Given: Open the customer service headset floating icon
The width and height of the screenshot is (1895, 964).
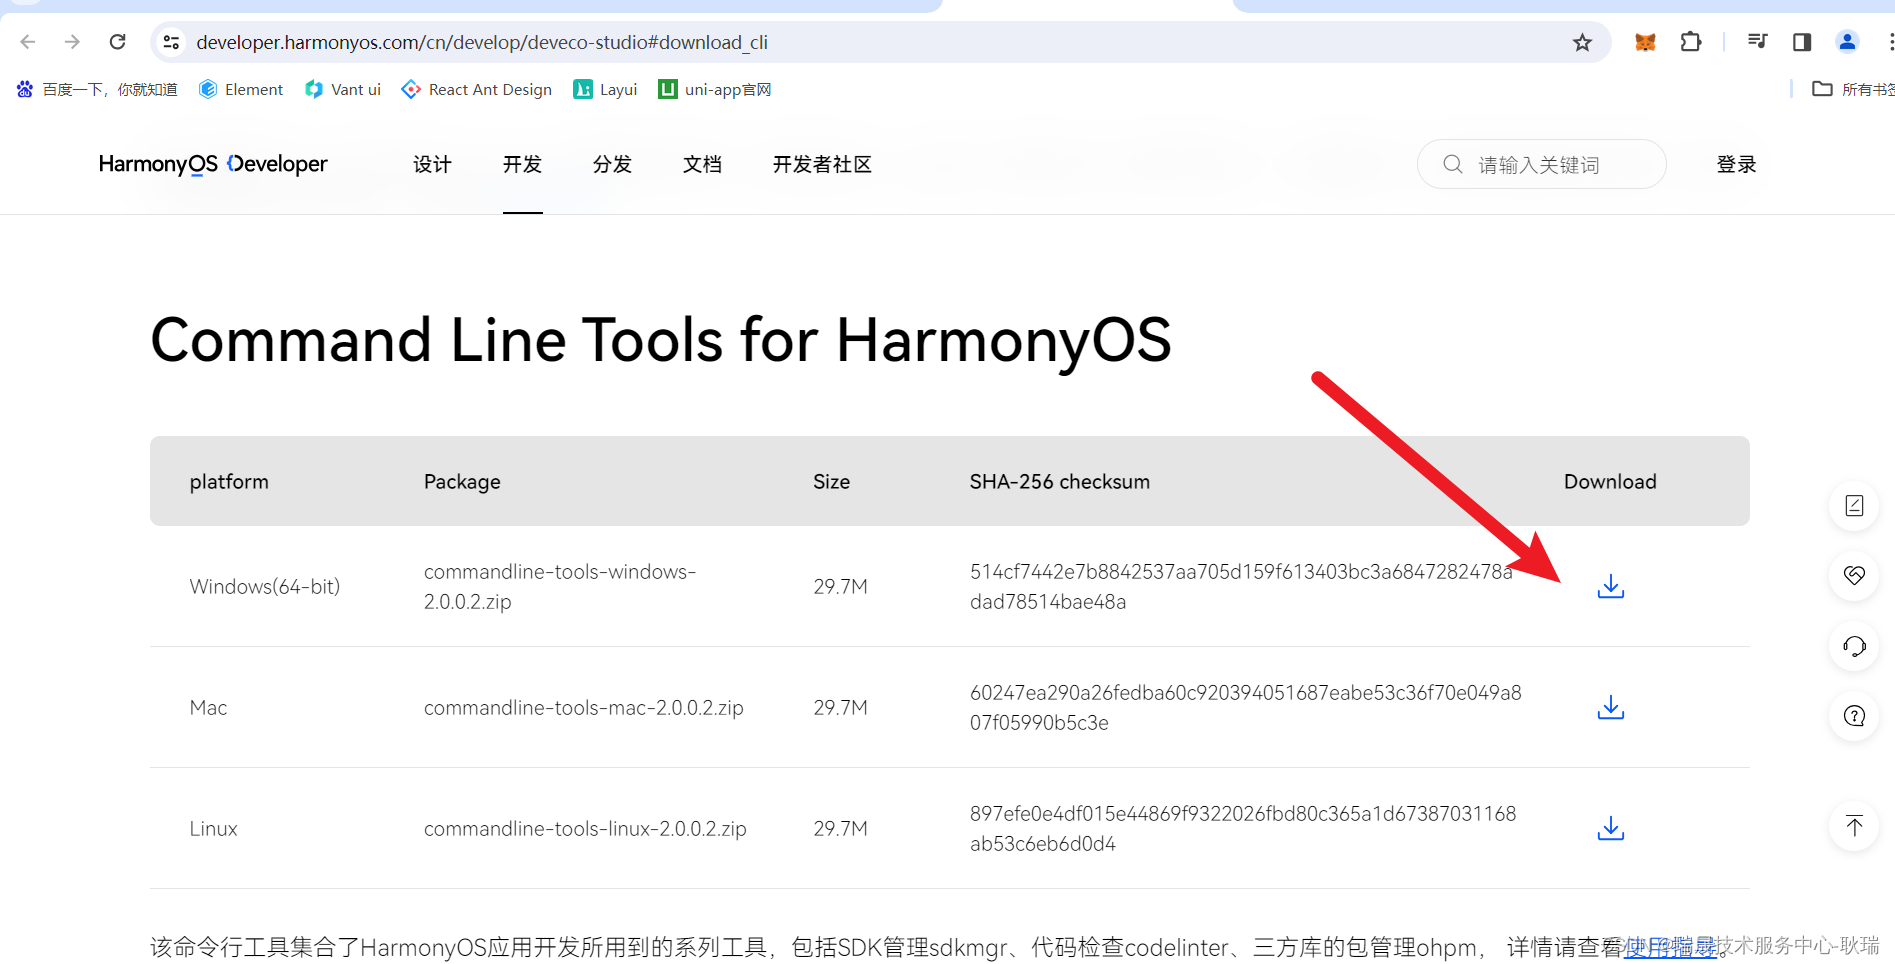Looking at the screenshot, I should (x=1854, y=646).
